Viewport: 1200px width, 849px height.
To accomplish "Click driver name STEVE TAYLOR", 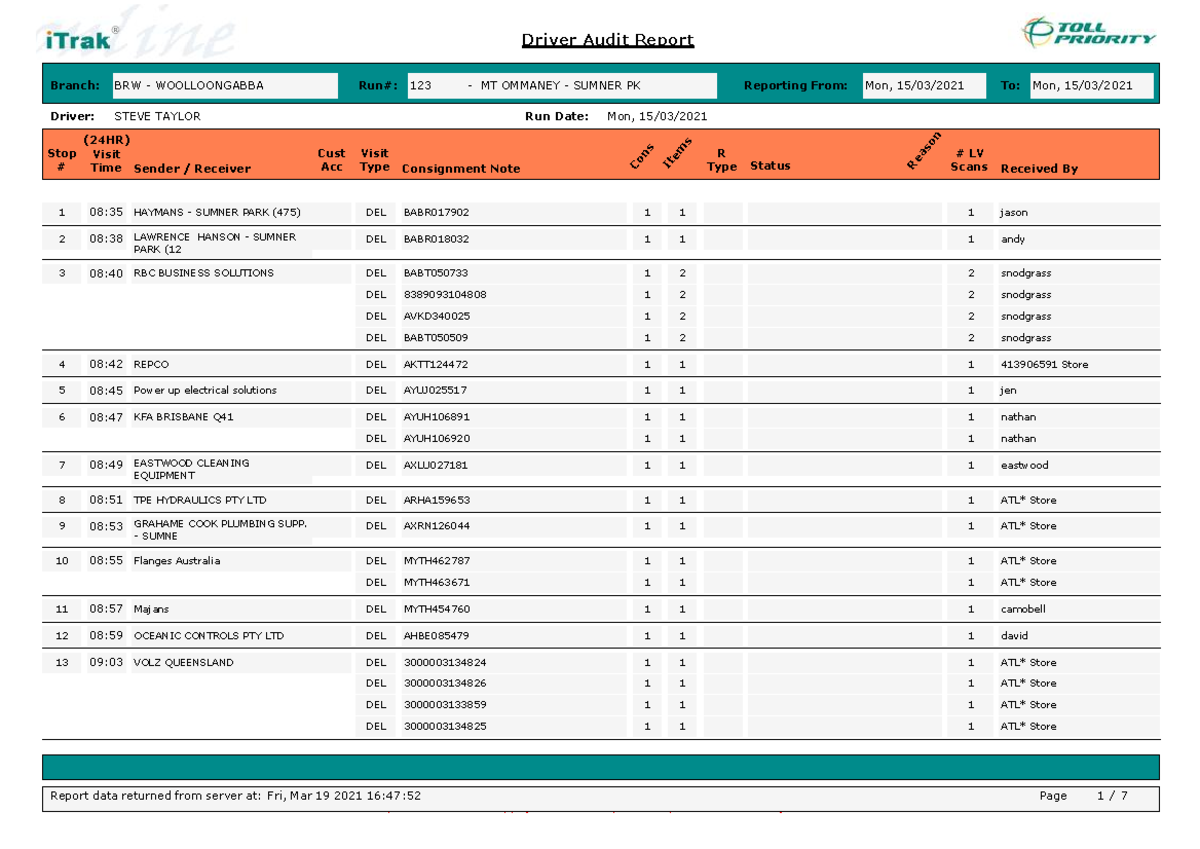I will click(x=157, y=117).
